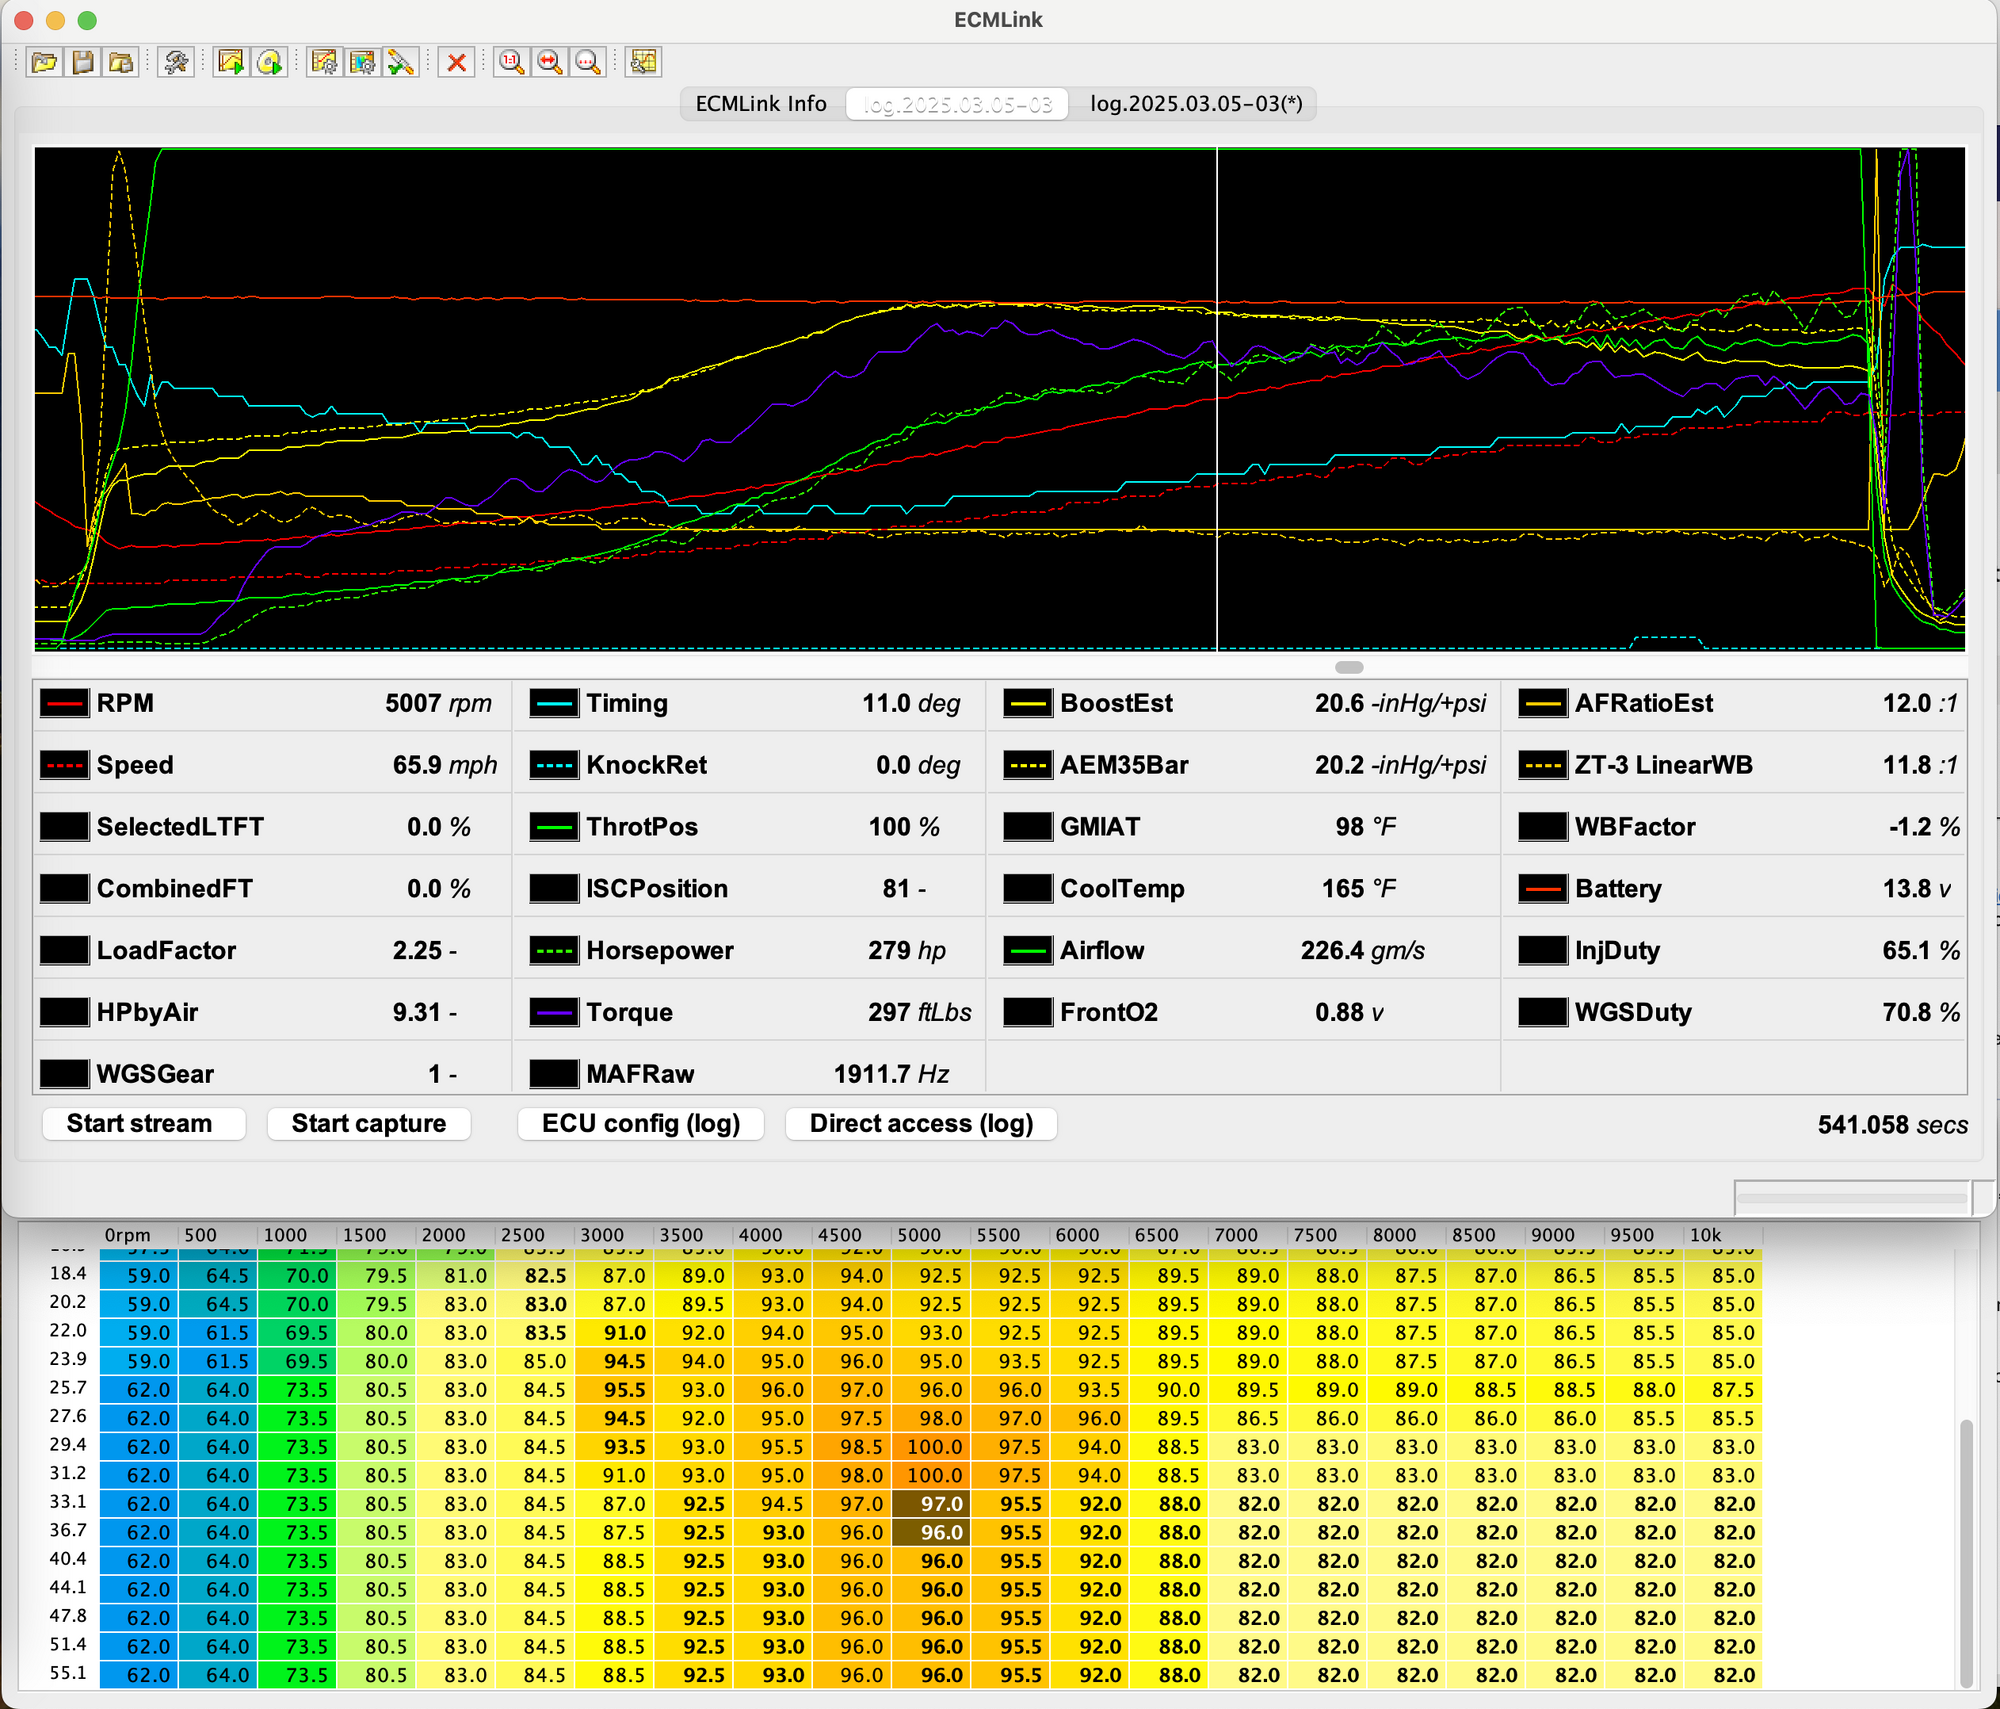
Task: Click the AFRatioEst yellow swatch
Action: click(x=1543, y=704)
